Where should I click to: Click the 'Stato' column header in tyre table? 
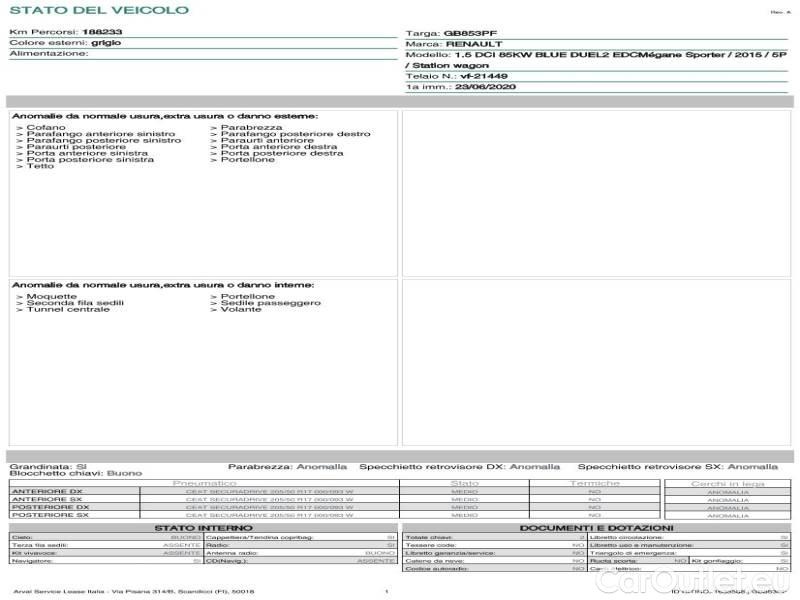pyautogui.click(x=464, y=483)
